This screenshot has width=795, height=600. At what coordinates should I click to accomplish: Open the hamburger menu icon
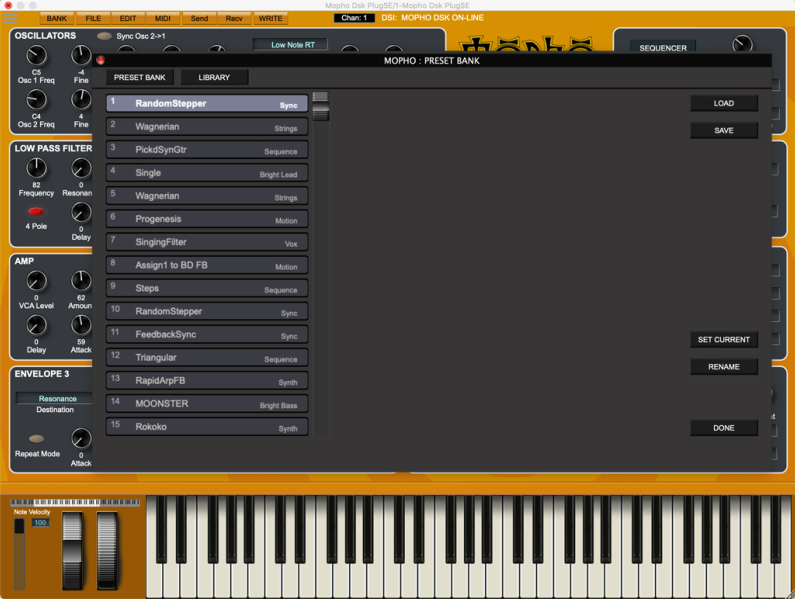click(10, 18)
